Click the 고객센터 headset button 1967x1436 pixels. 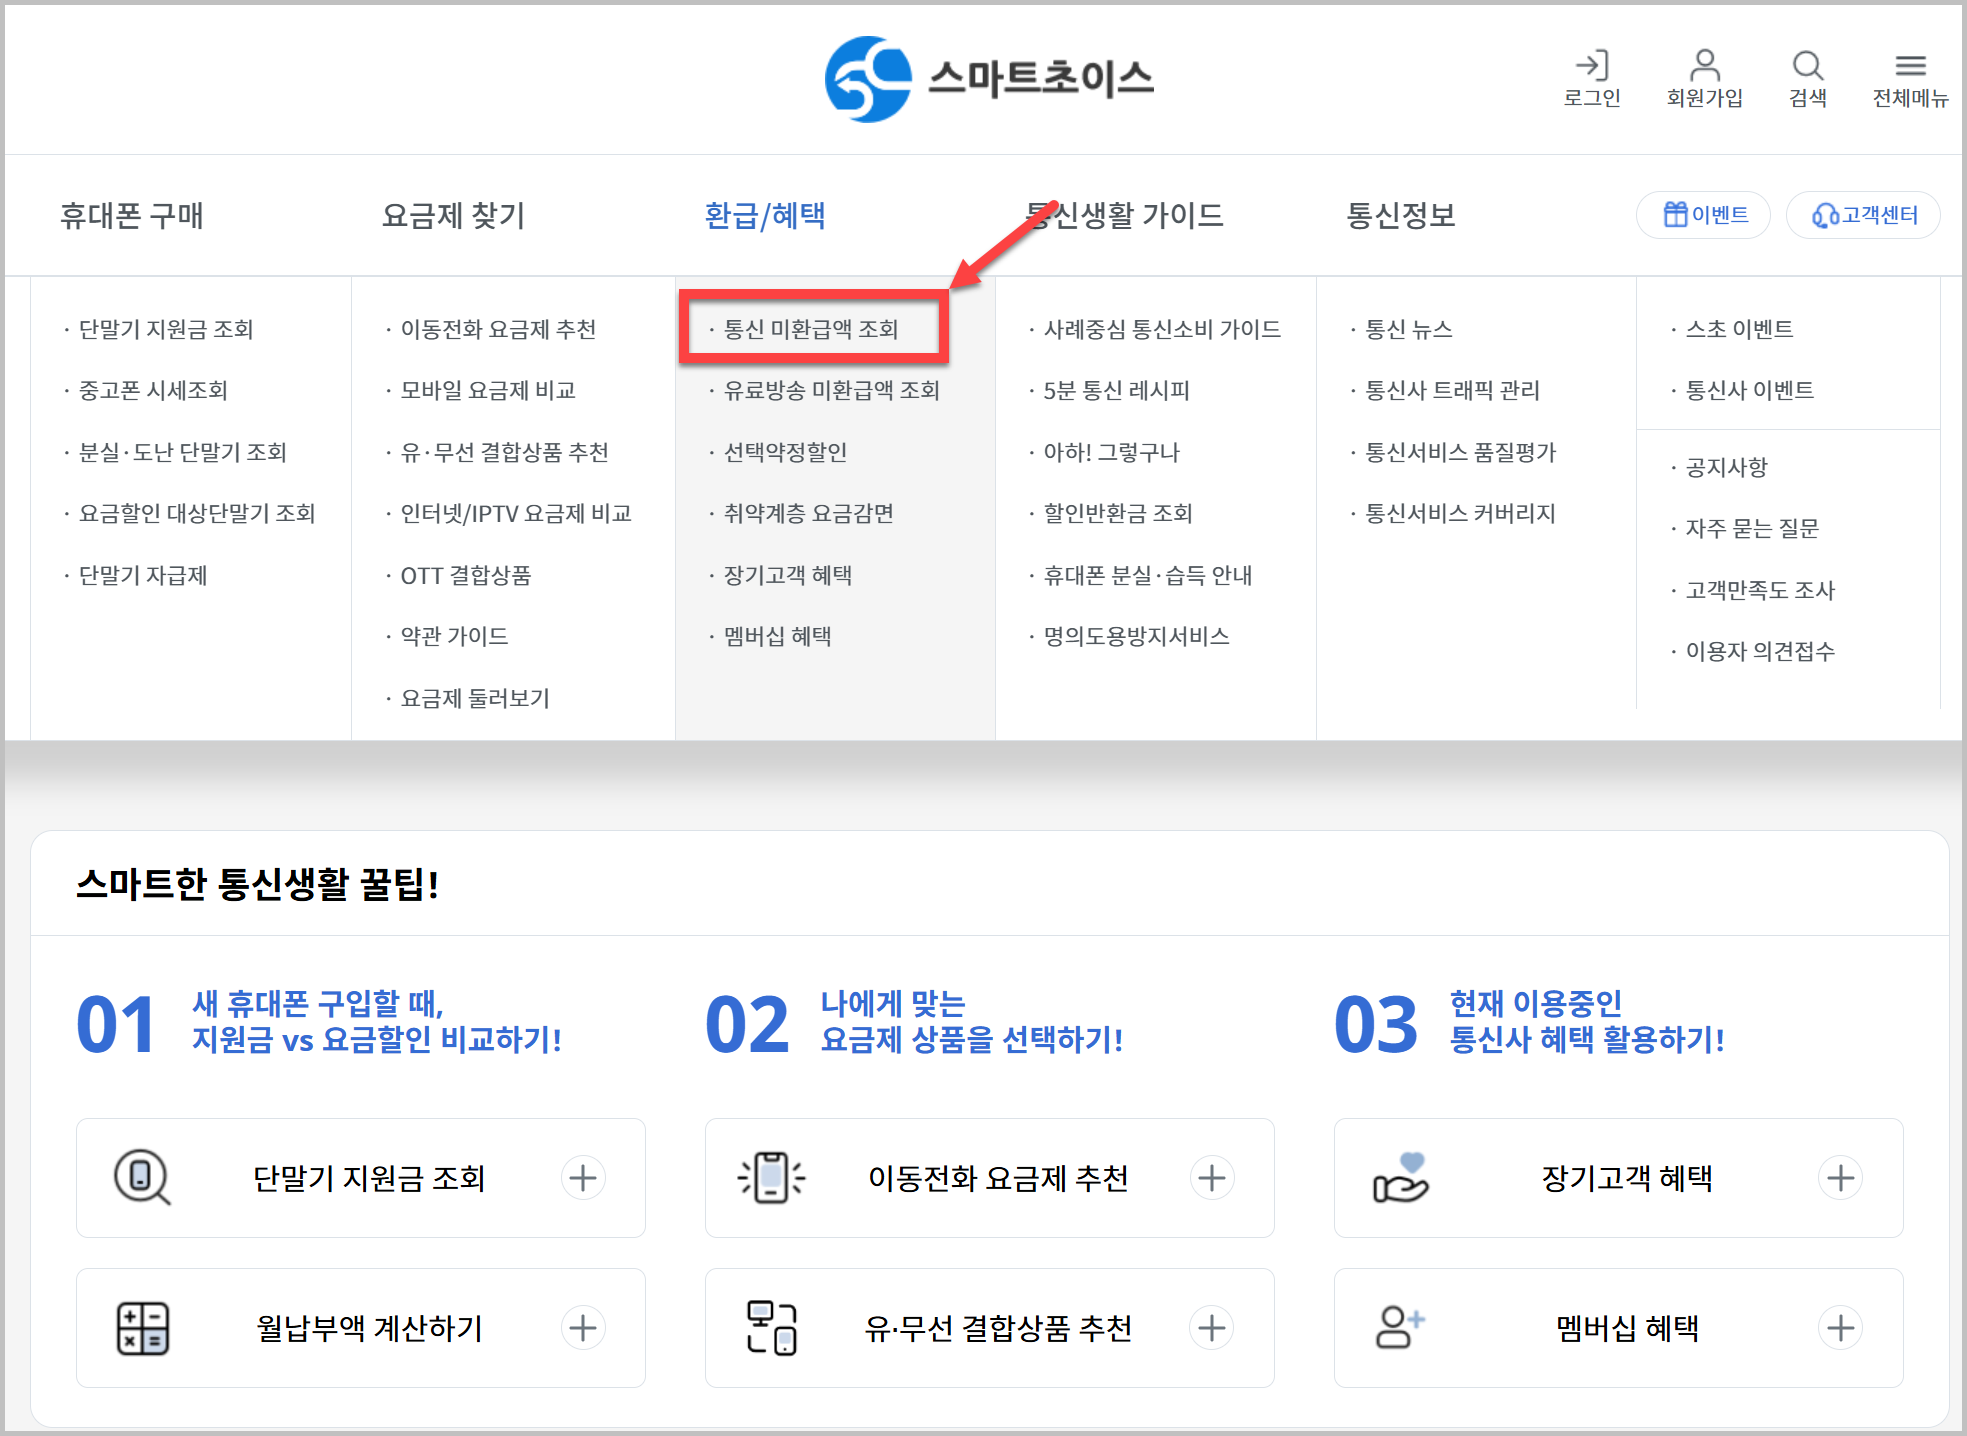coord(1864,215)
